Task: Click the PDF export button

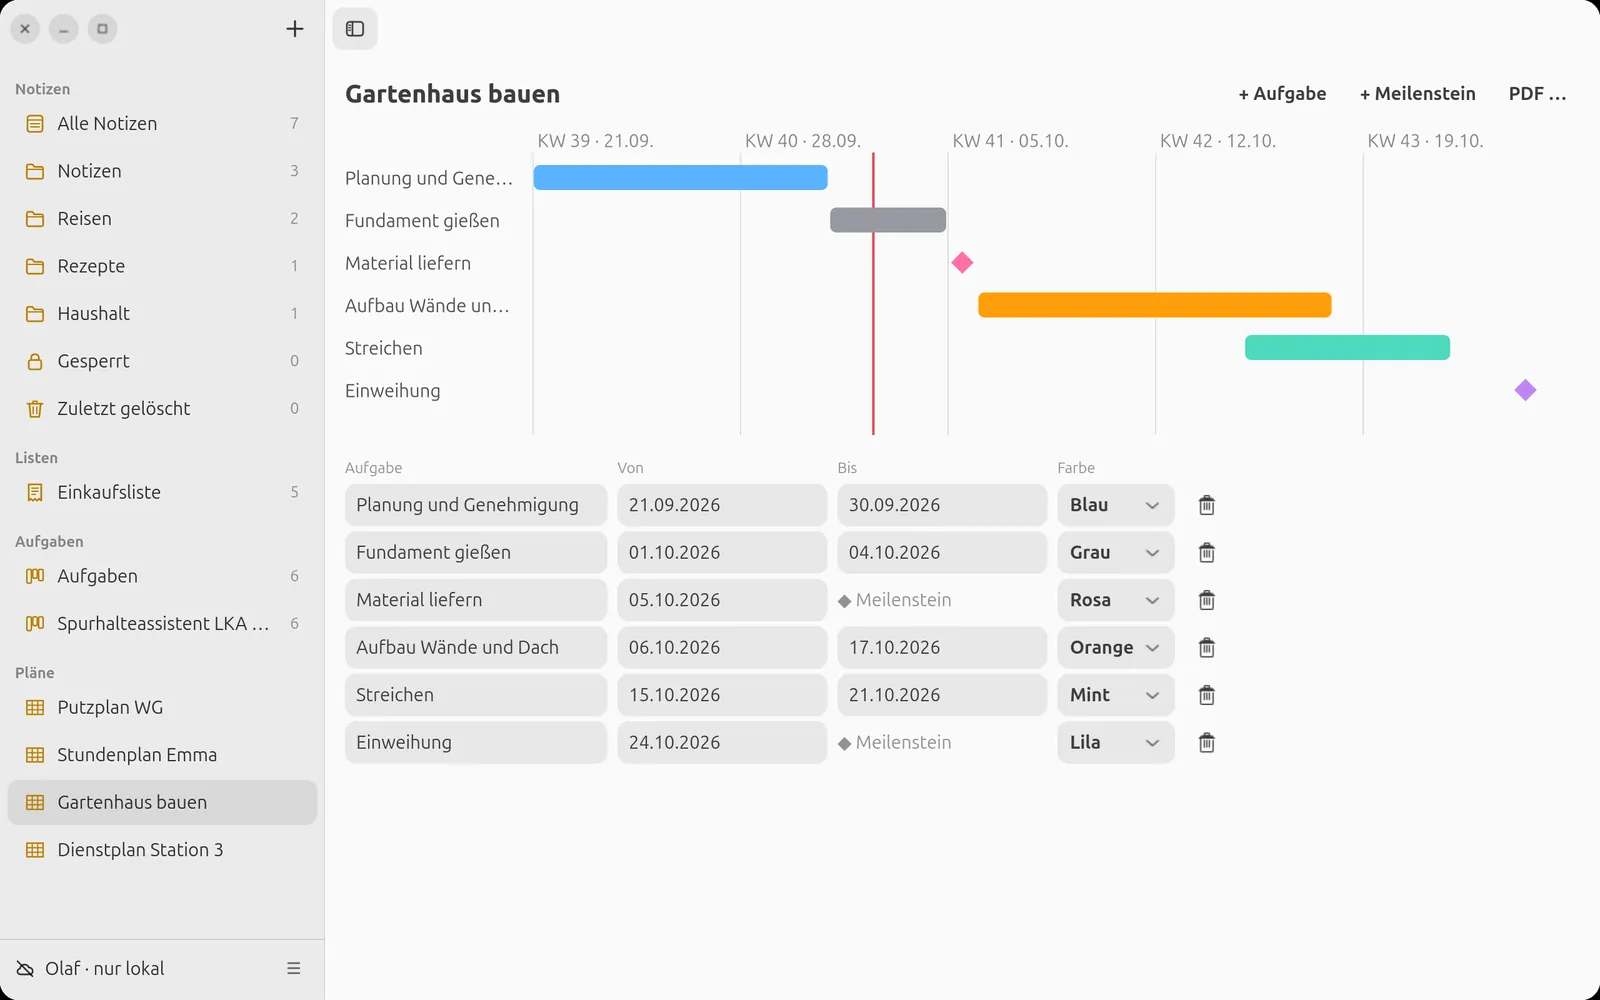Action: (x=1537, y=94)
